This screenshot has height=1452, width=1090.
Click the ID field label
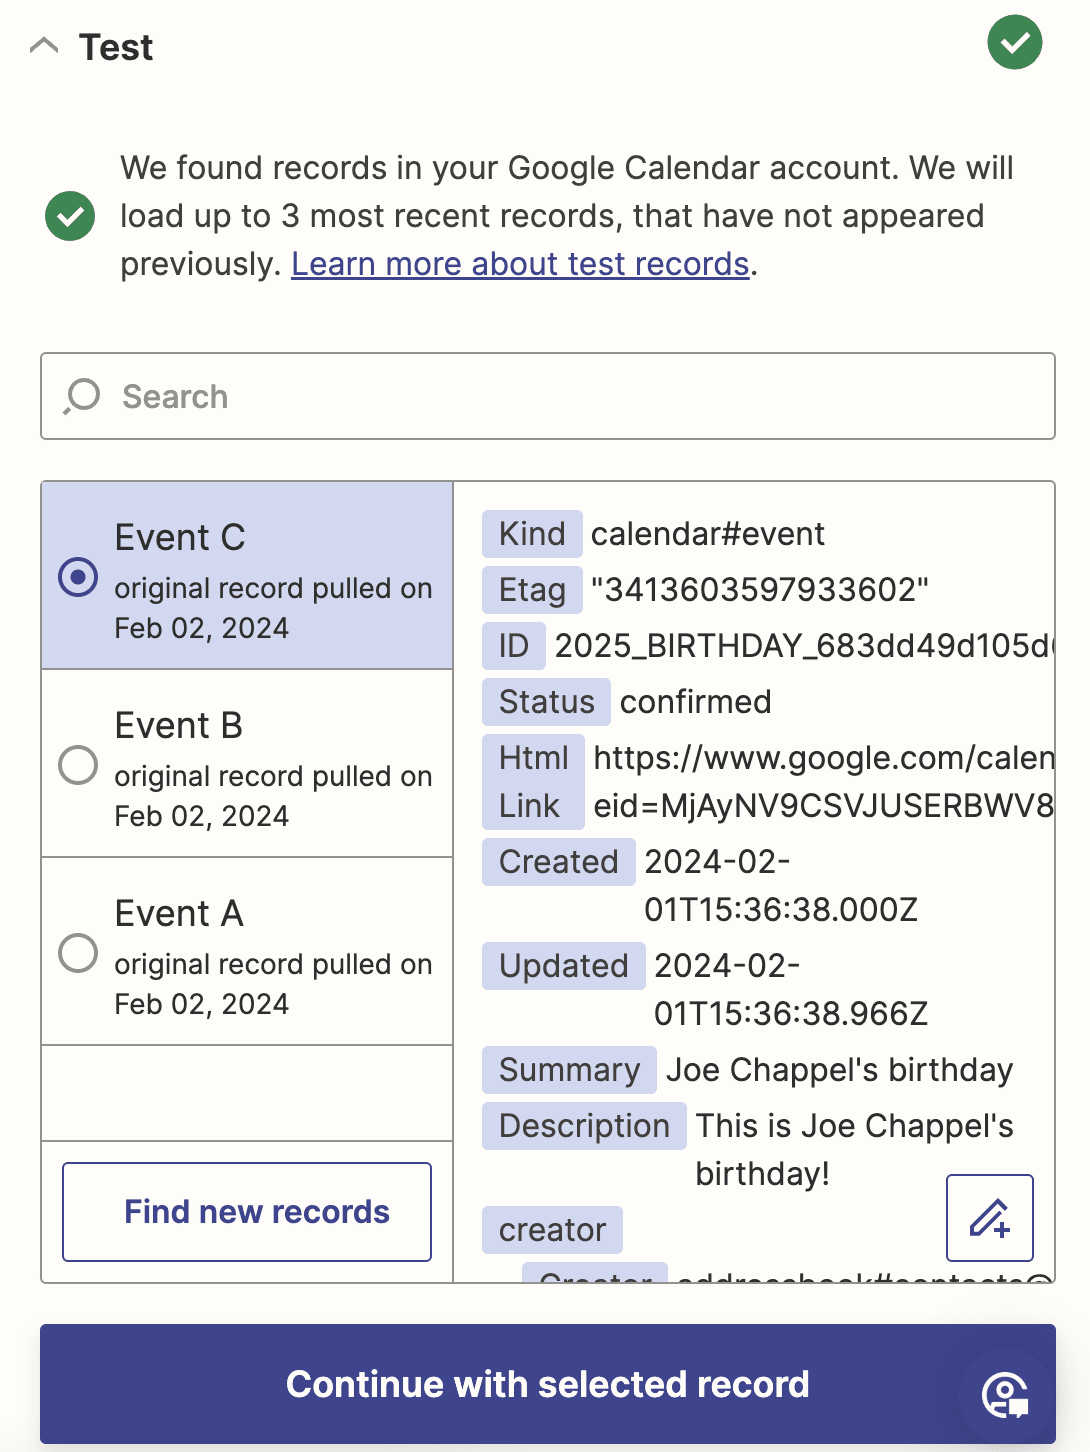click(514, 646)
